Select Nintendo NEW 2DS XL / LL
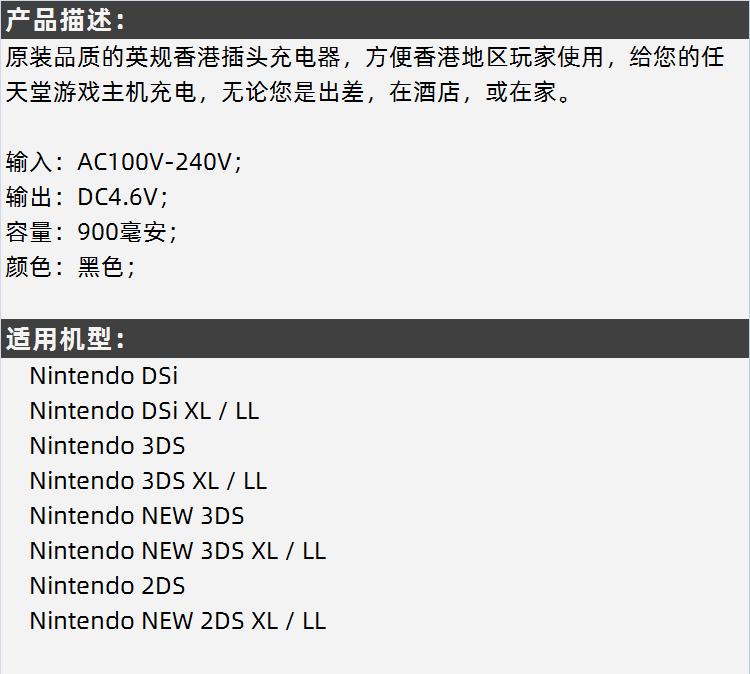This screenshot has height=674, width=750. [178, 621]
